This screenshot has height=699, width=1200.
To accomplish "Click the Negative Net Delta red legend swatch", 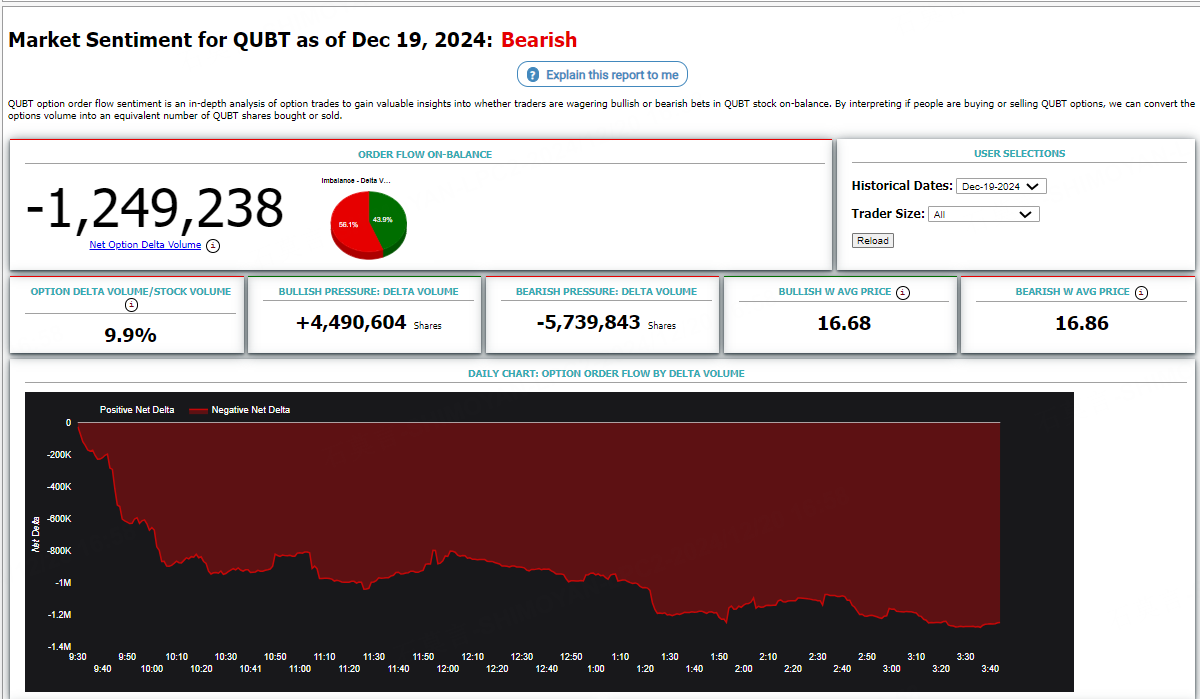I will coord(198,410).
